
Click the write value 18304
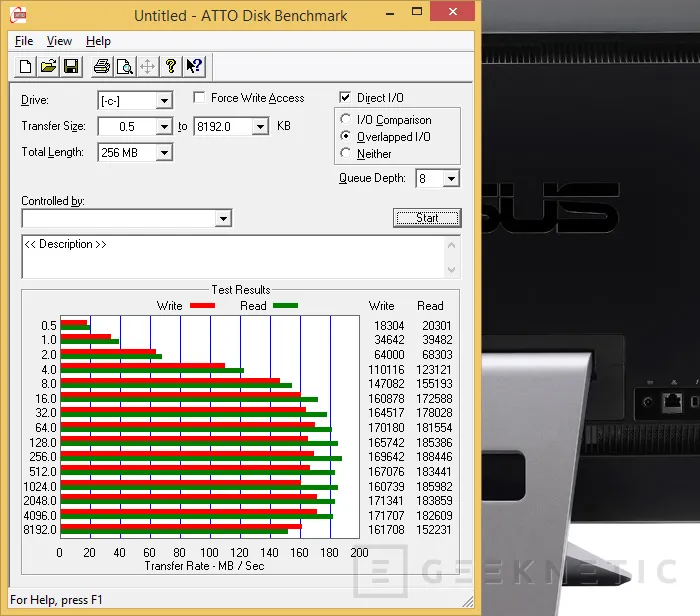click(x=389, y=325)
